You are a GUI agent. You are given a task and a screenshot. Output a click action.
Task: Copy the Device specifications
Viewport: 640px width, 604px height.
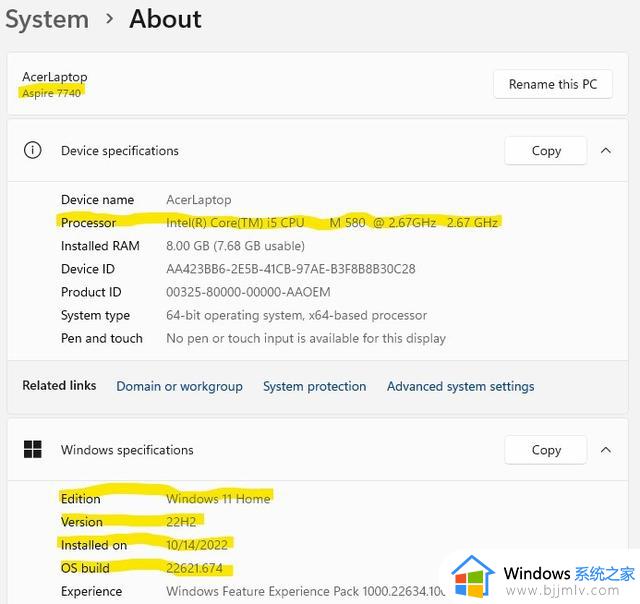point(546,151)
